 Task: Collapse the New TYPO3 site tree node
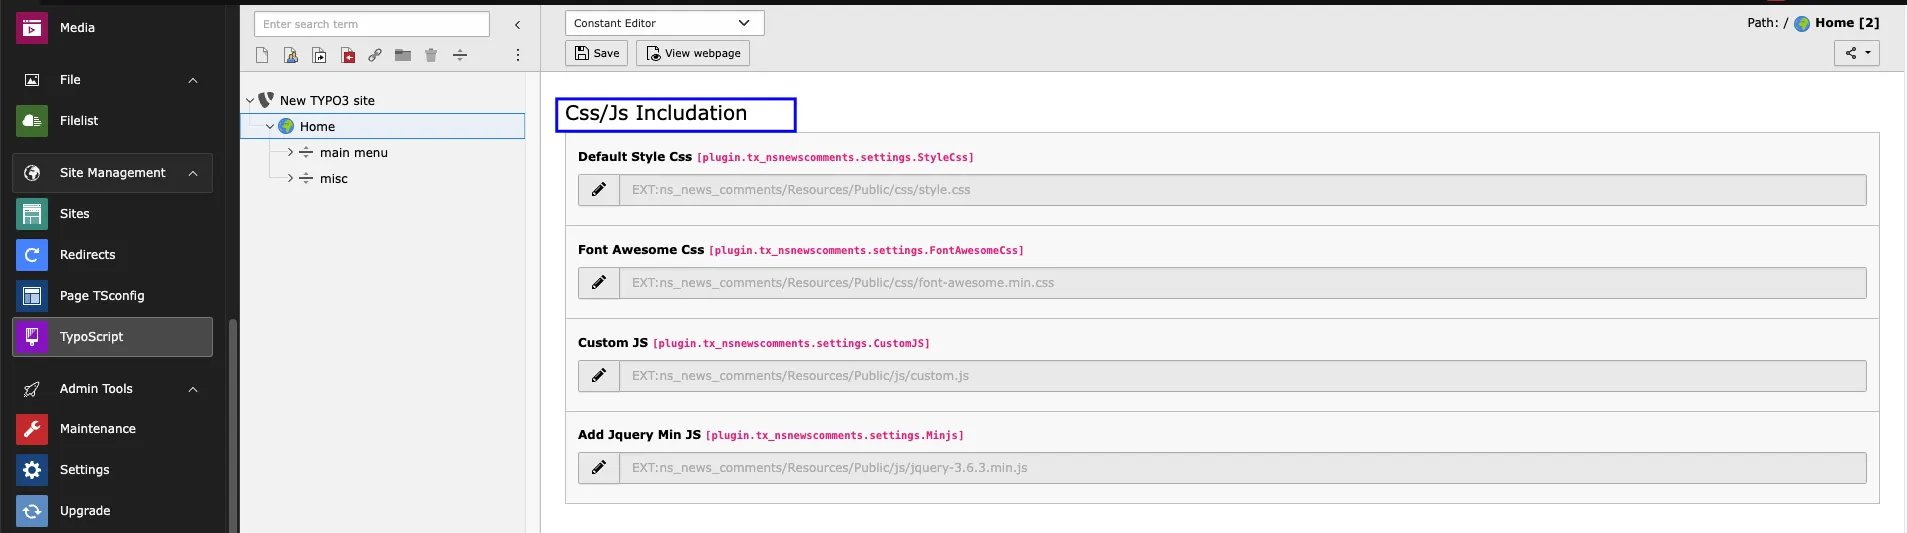250,101
